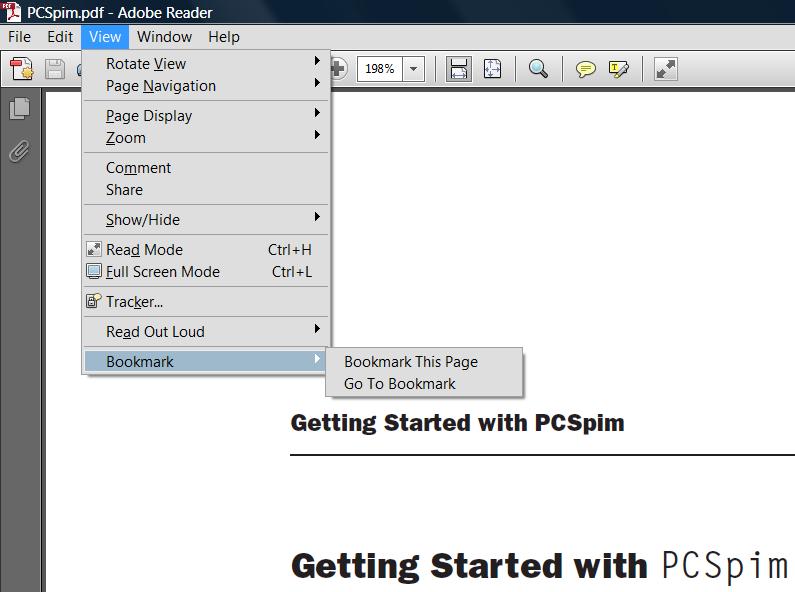Click the fit width scrolling icon
Screen dimensions: 795x592
click(x=459, y=68)
